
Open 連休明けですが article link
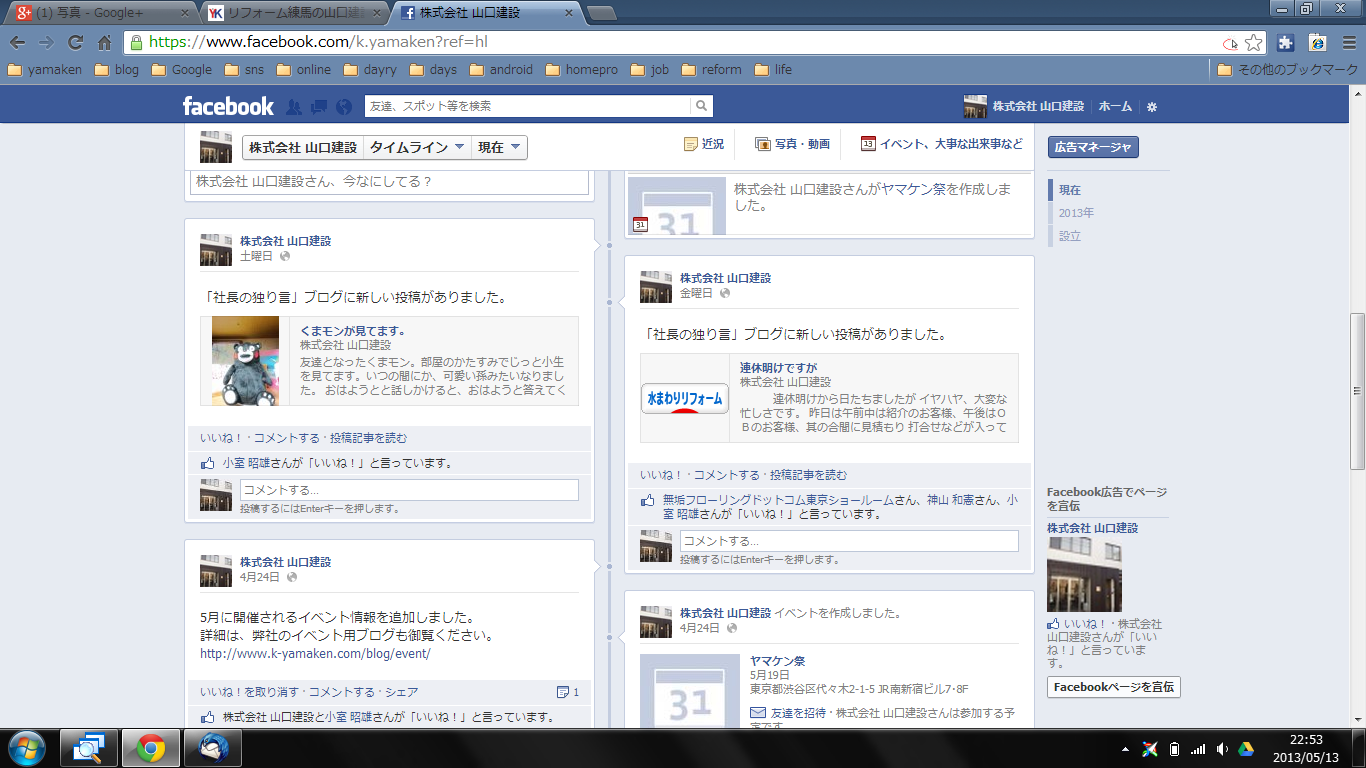click(x=778, y=368)
